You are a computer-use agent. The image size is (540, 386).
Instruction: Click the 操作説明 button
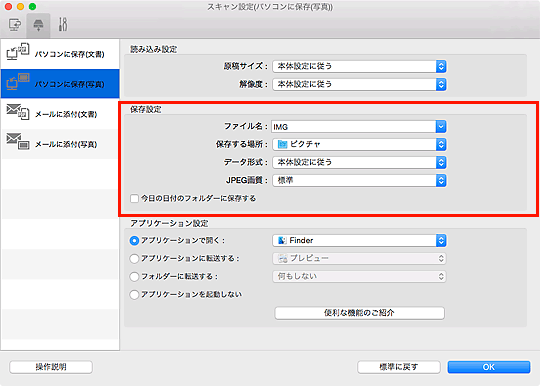point(51,367)
